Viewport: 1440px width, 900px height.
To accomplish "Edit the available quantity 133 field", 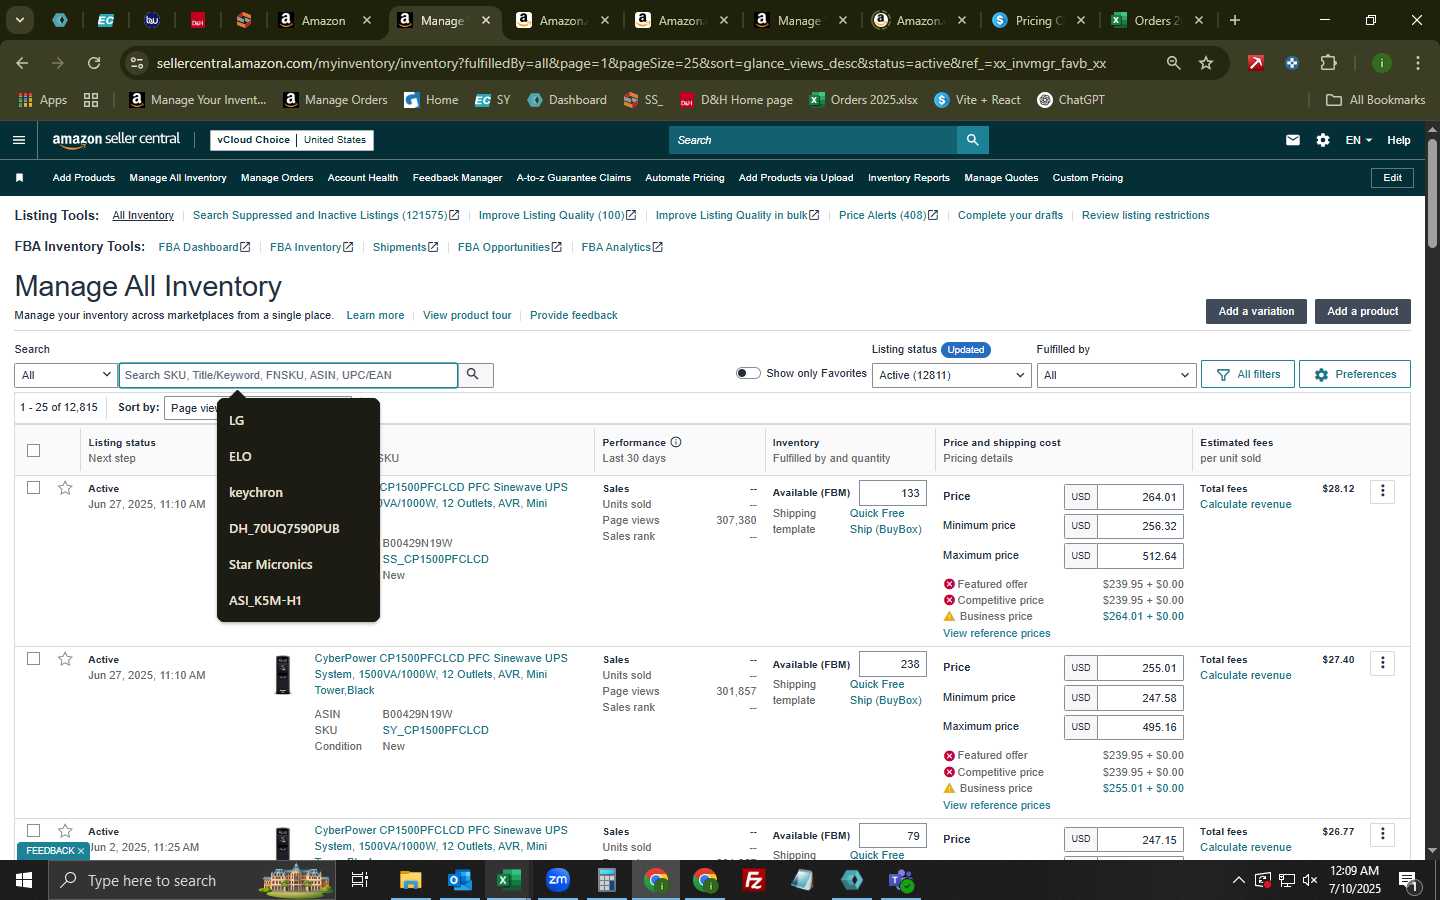I will point(893,493).
